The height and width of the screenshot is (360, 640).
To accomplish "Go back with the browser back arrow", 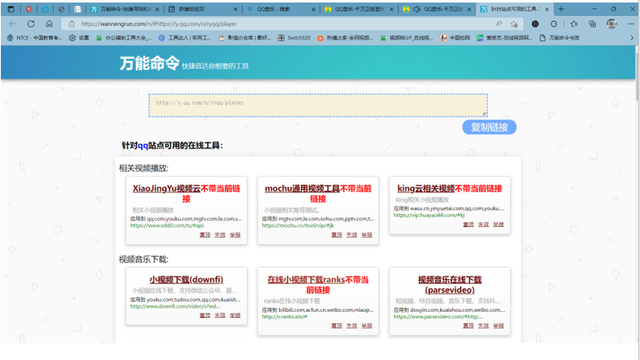I will [x=12, y=24].
